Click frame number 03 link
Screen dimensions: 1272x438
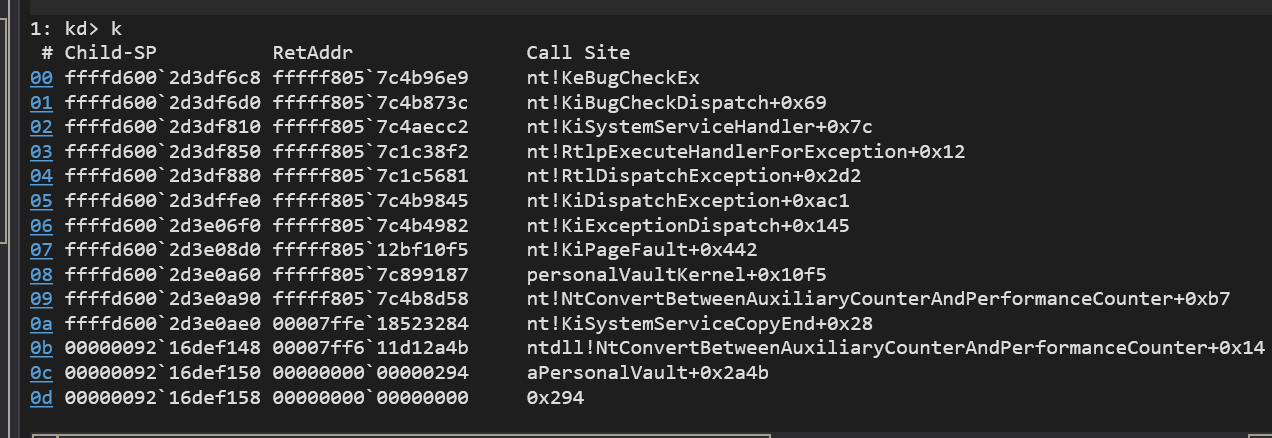[x=42, y=152]
